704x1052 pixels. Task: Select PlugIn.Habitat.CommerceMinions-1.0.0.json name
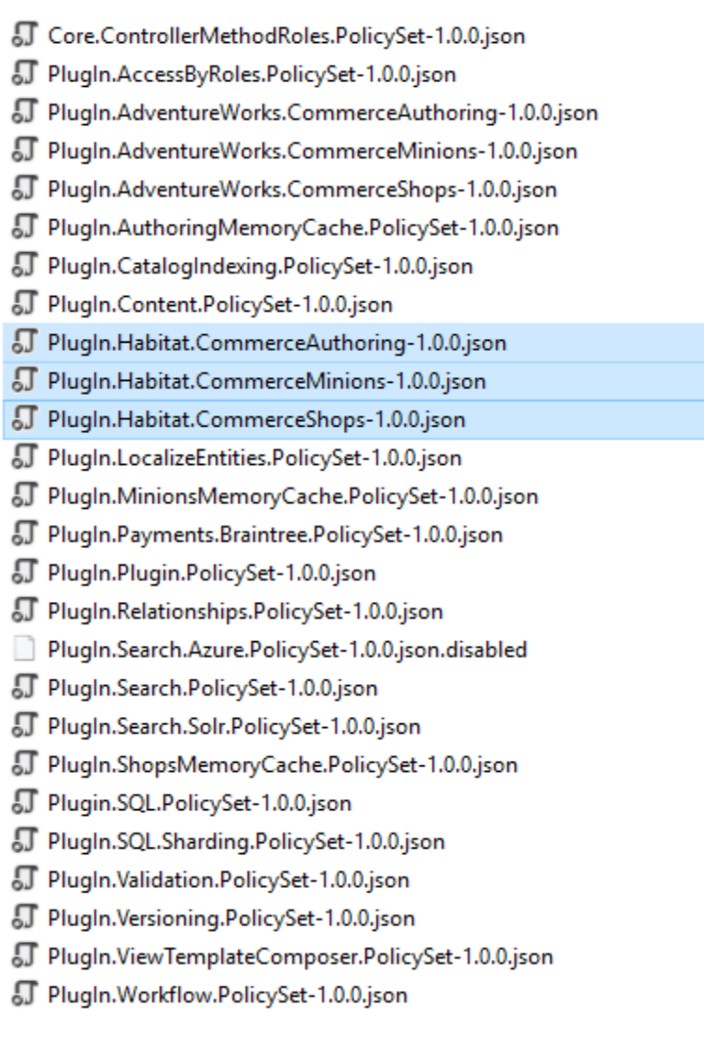(x=266, y=381)
